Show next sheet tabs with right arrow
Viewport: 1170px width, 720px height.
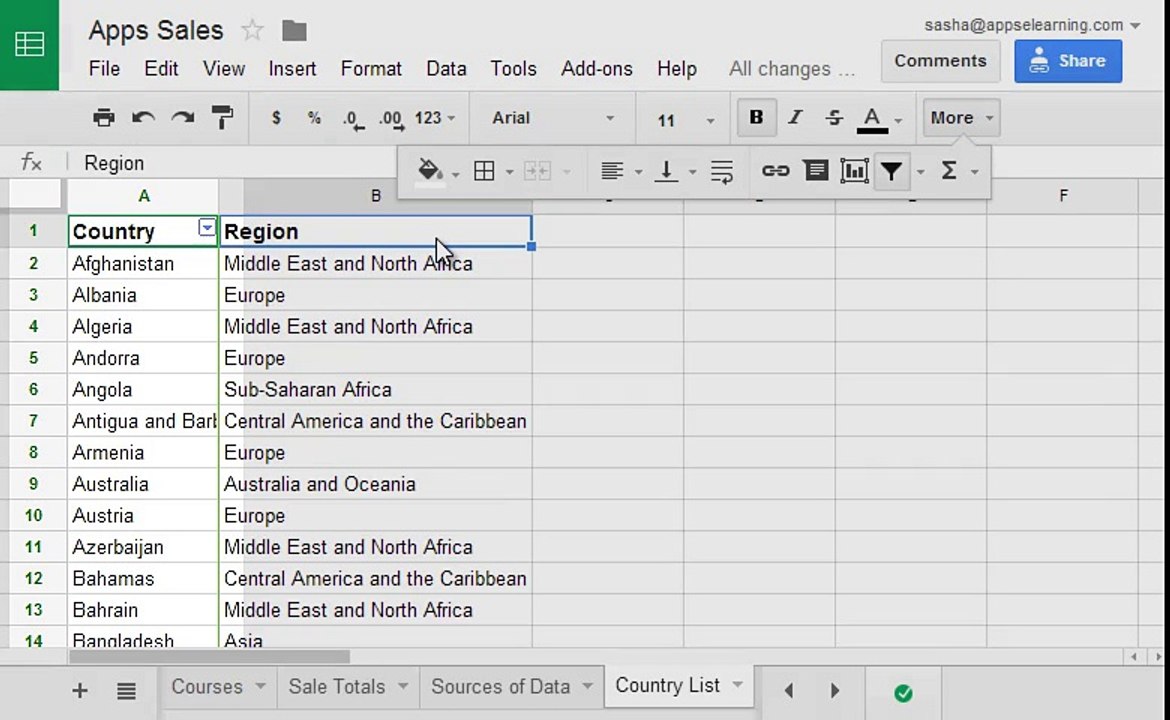835,691
